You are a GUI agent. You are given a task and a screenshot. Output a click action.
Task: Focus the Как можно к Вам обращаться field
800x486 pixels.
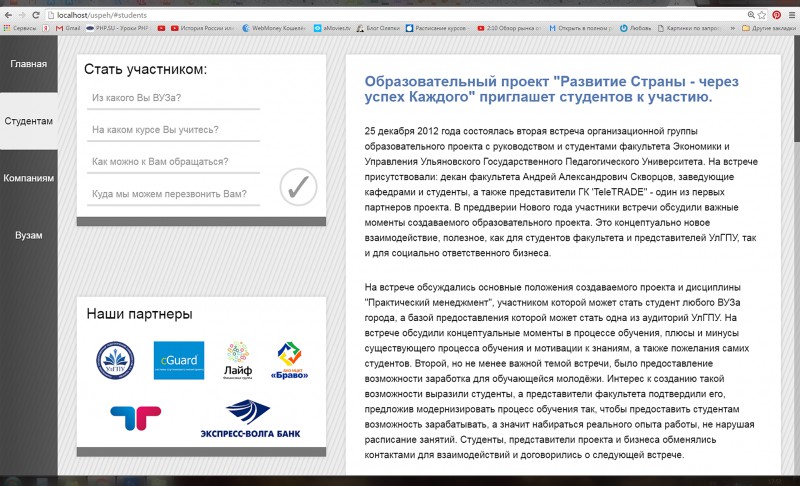173,162
